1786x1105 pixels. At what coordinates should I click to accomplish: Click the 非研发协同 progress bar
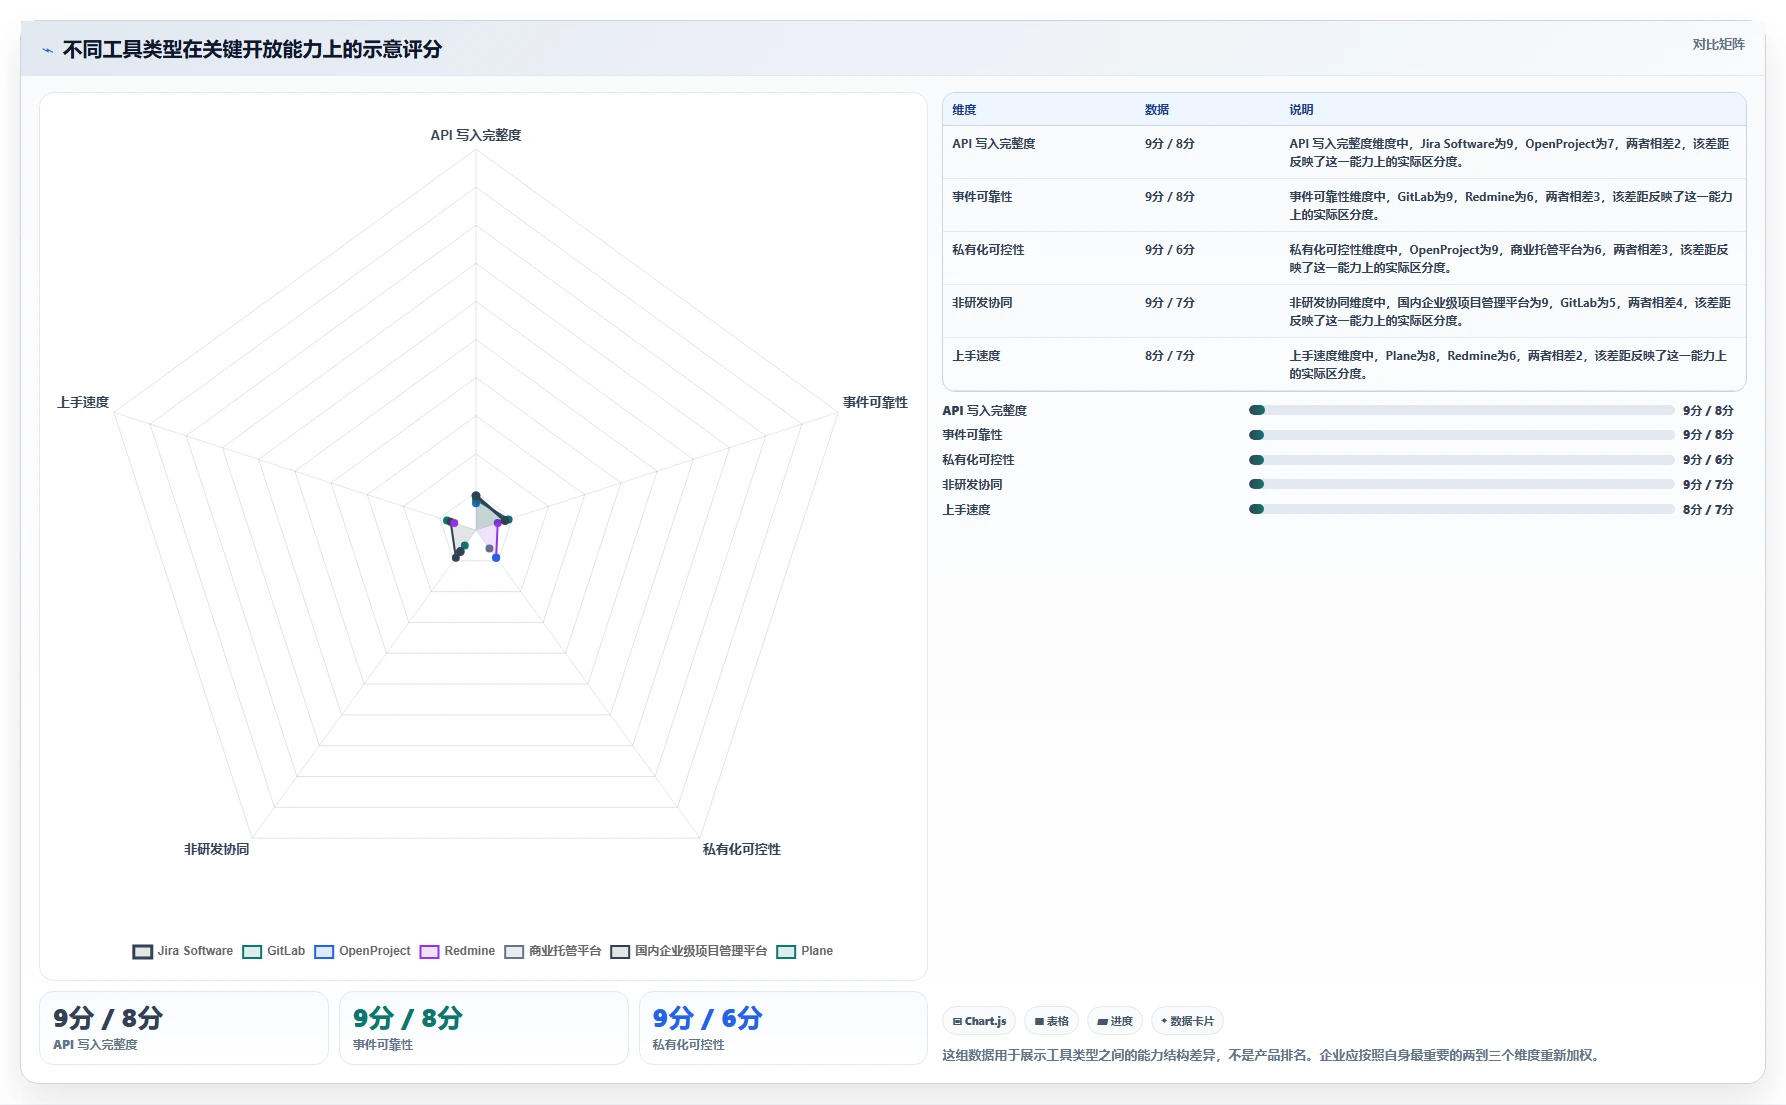pos(1461,484)
